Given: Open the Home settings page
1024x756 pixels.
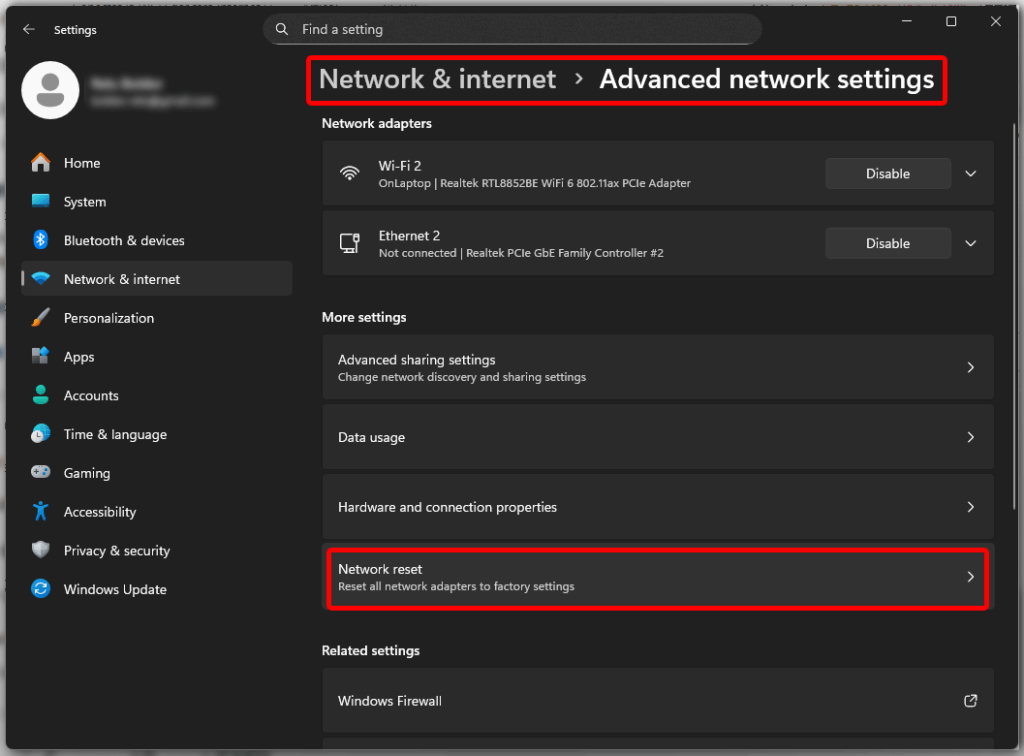Looking at the screenshot, I should (x=157, y=163).
